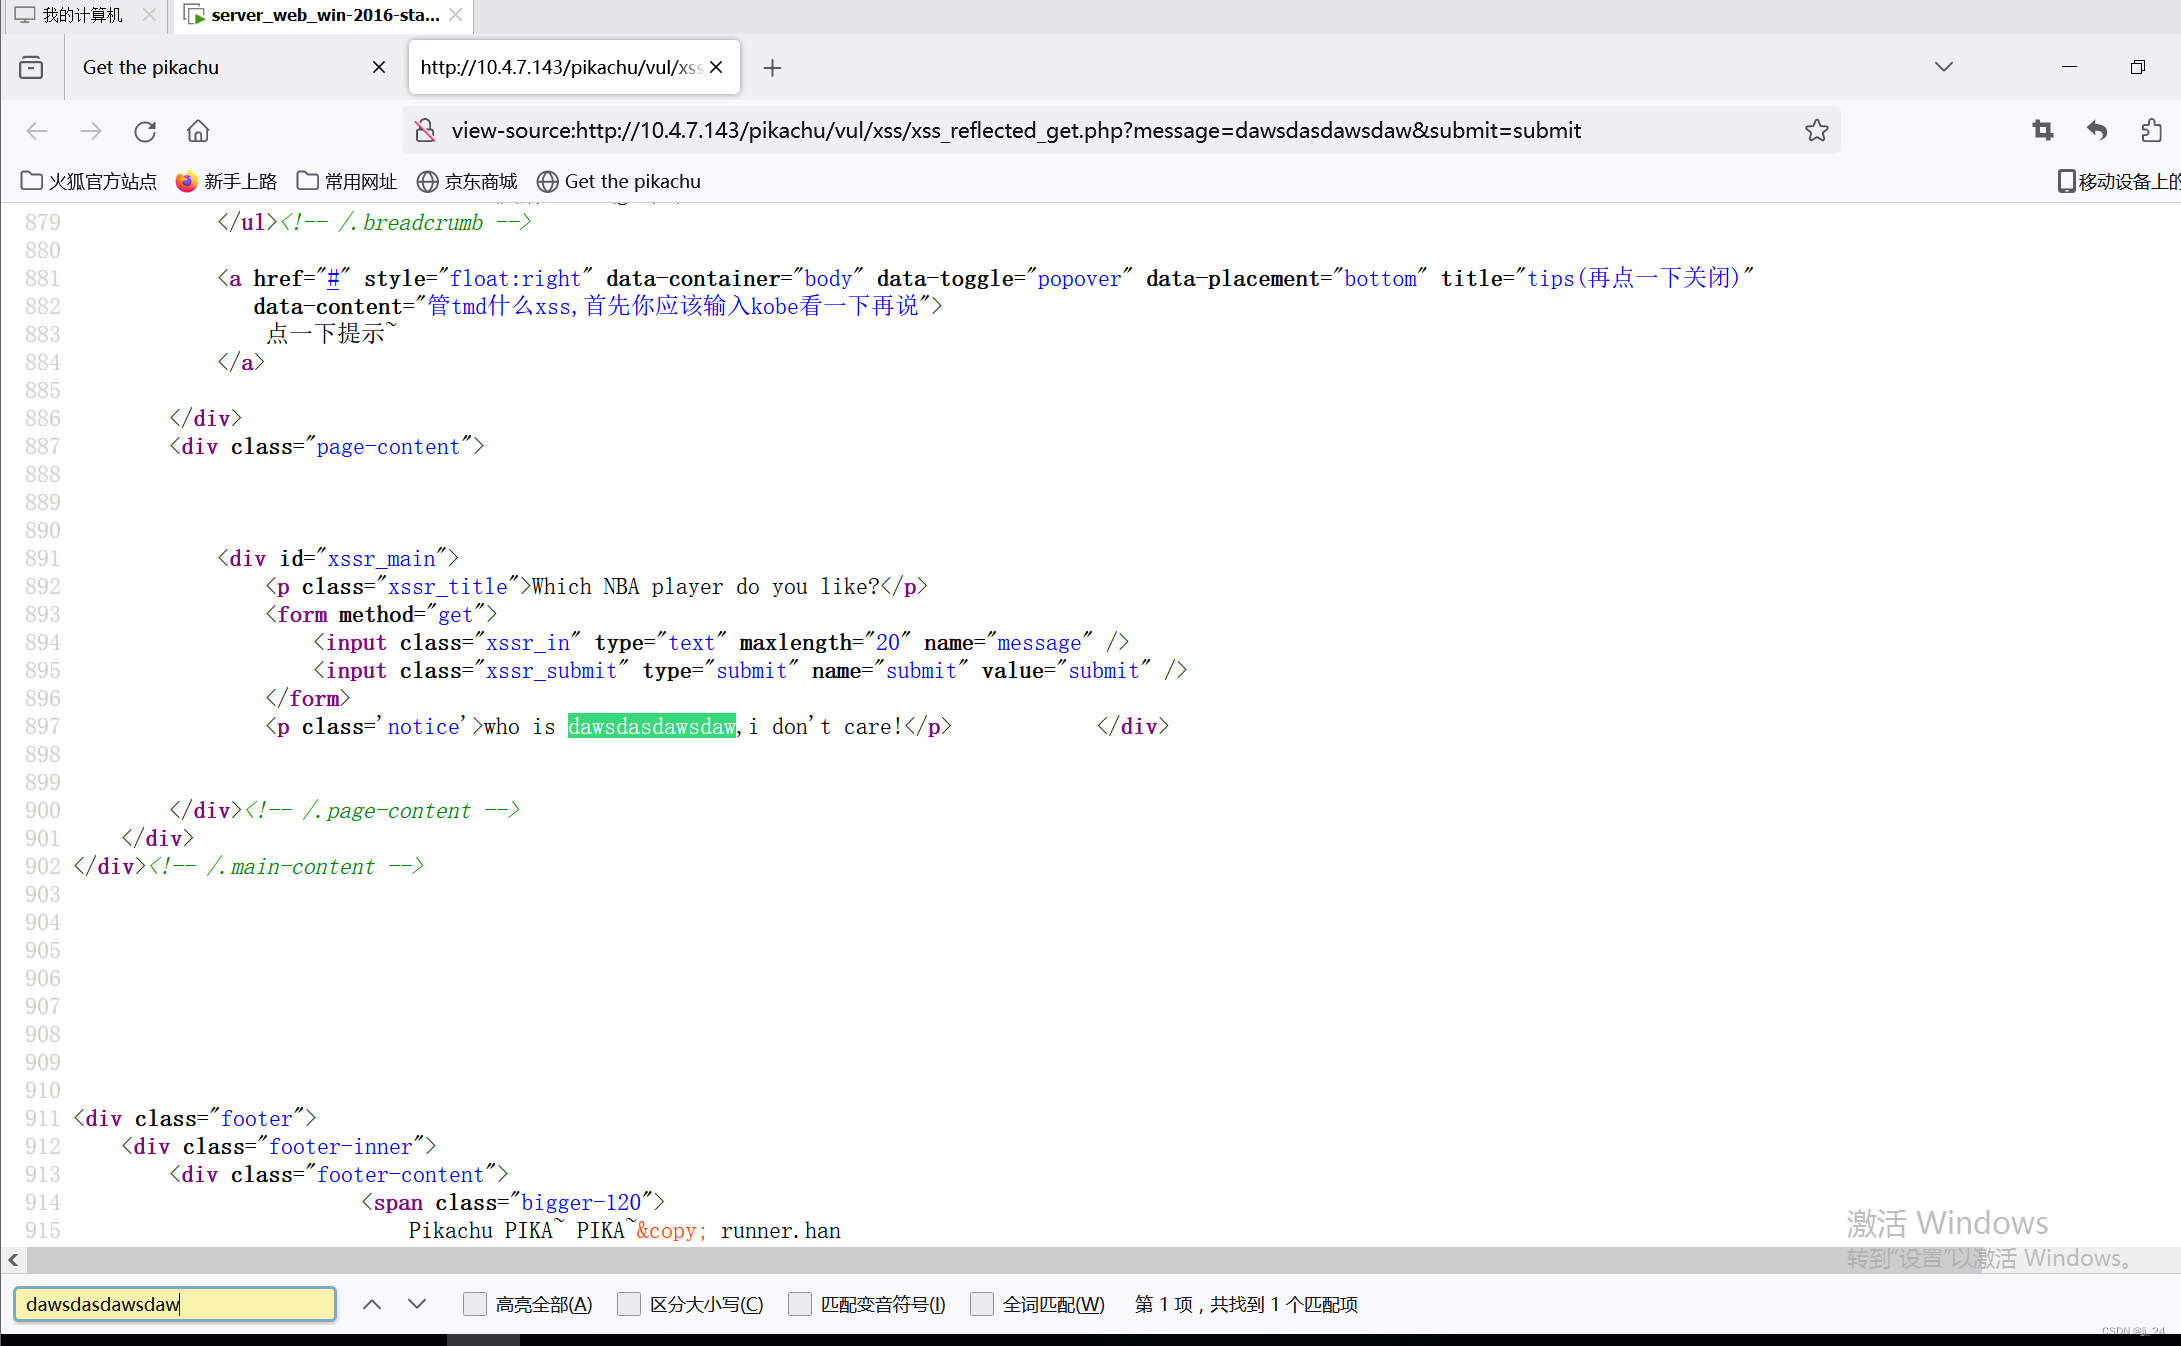Jump to previous match with up chevron
This screenshot has height=1346, width=2181.
coord(372,1304)
